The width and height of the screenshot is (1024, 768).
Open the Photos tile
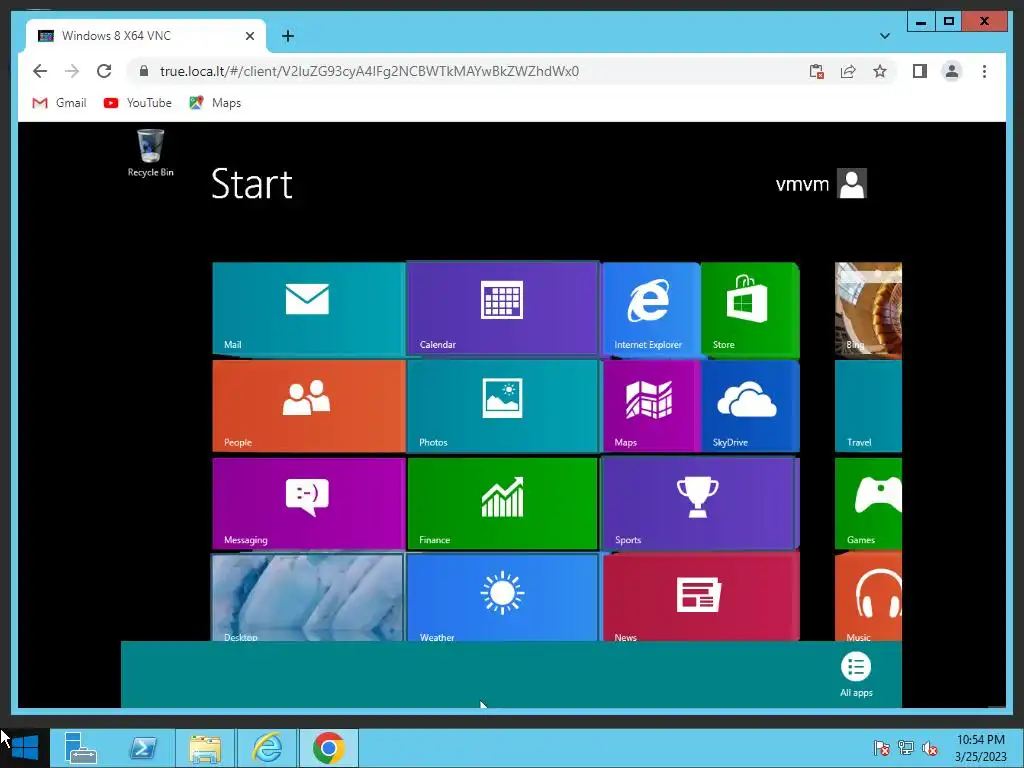tap(502, 406)
